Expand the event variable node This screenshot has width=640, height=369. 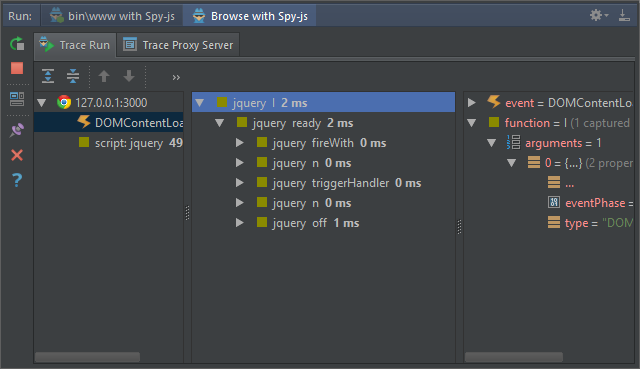(471, 102)
